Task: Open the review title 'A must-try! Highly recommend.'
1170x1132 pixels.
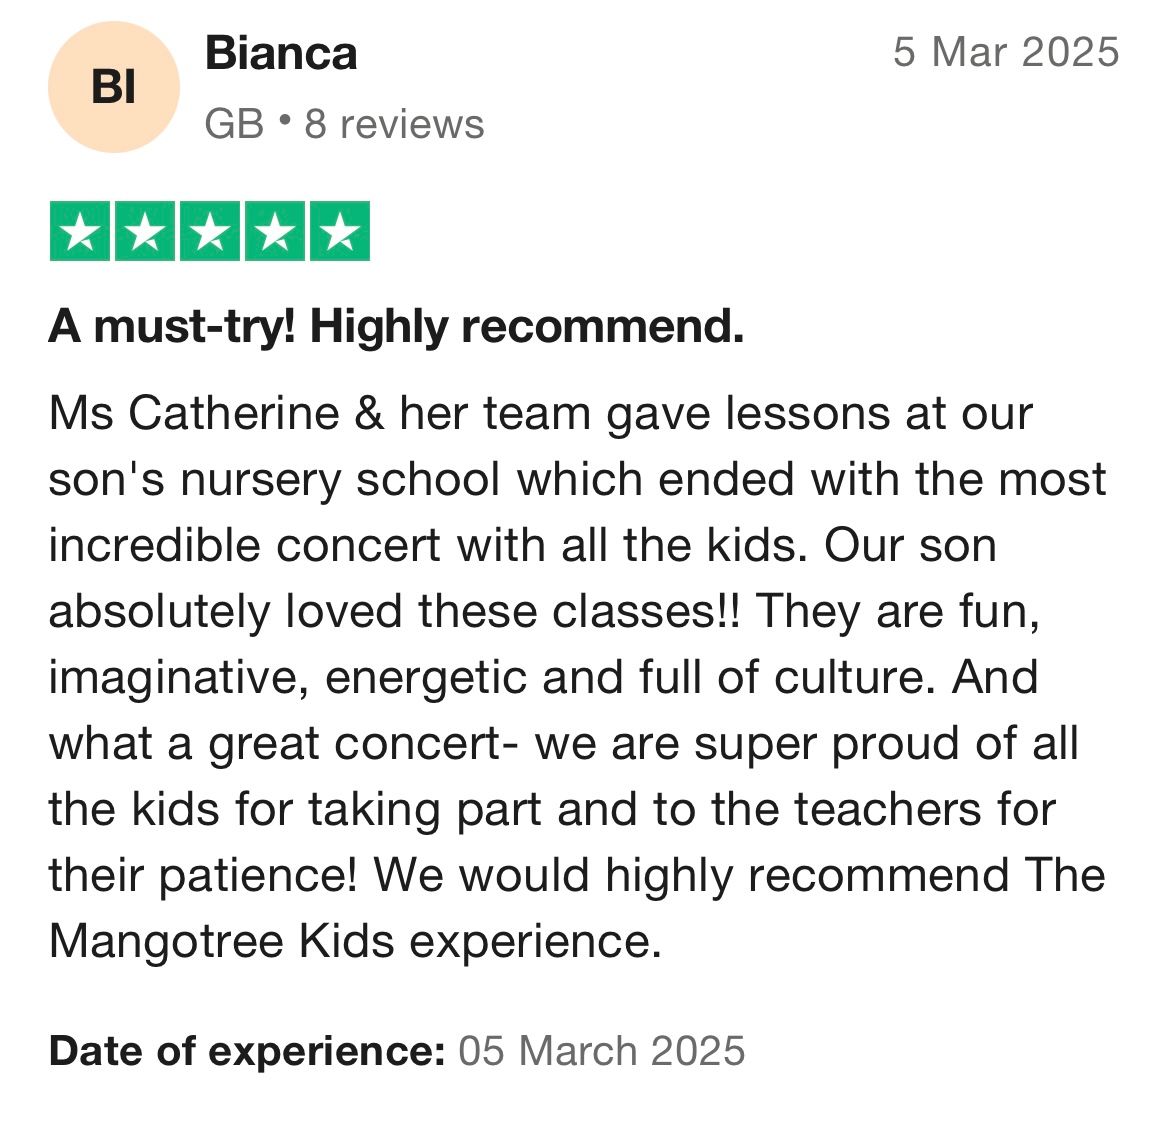Action: click(x=396, y=327)
